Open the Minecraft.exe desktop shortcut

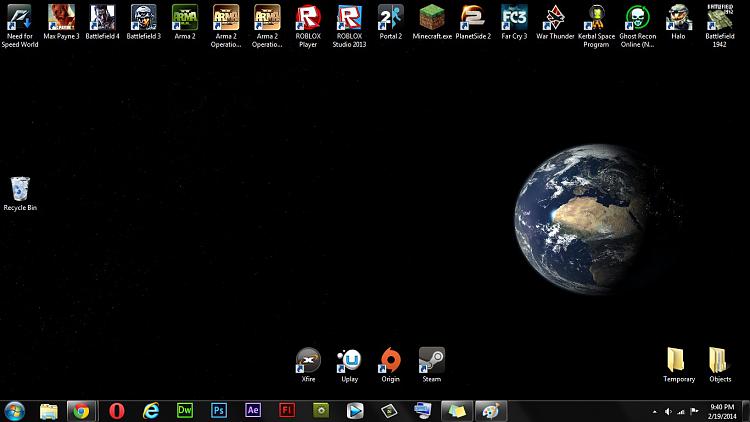pyautogui.click(x=431, y=18)
